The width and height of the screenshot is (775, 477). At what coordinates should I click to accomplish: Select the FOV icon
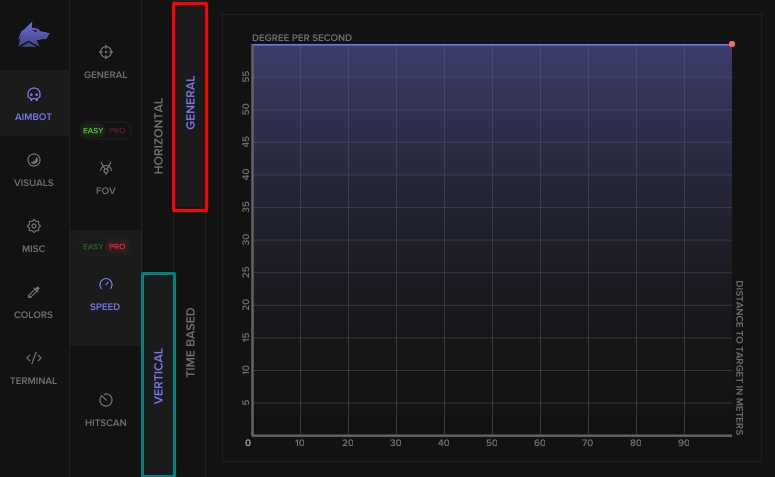click(105, 169)
